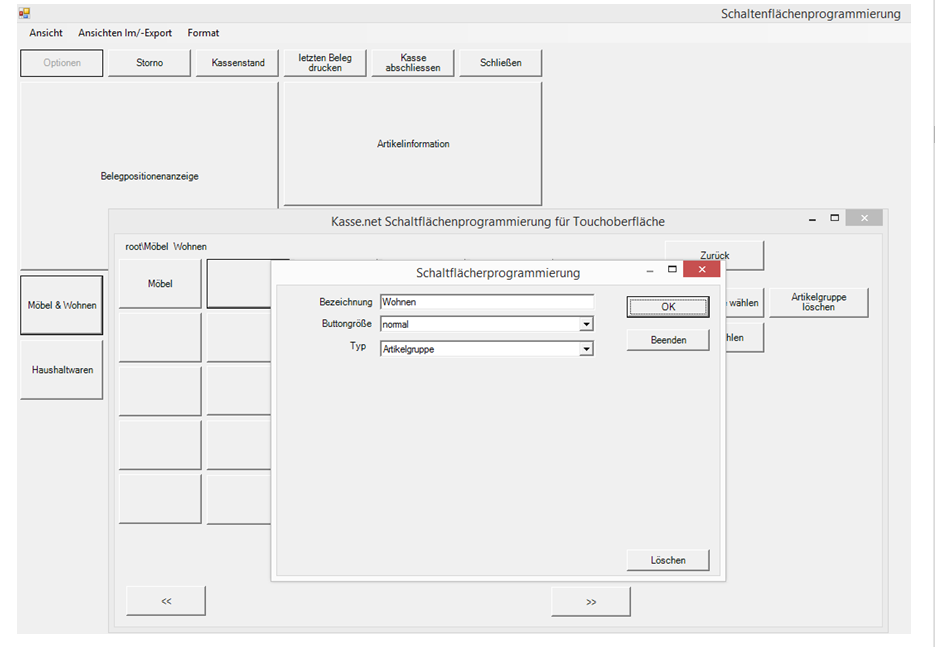Expand the Typ dropdown
This screenshot has width=935, height=647.
[587, 349]
